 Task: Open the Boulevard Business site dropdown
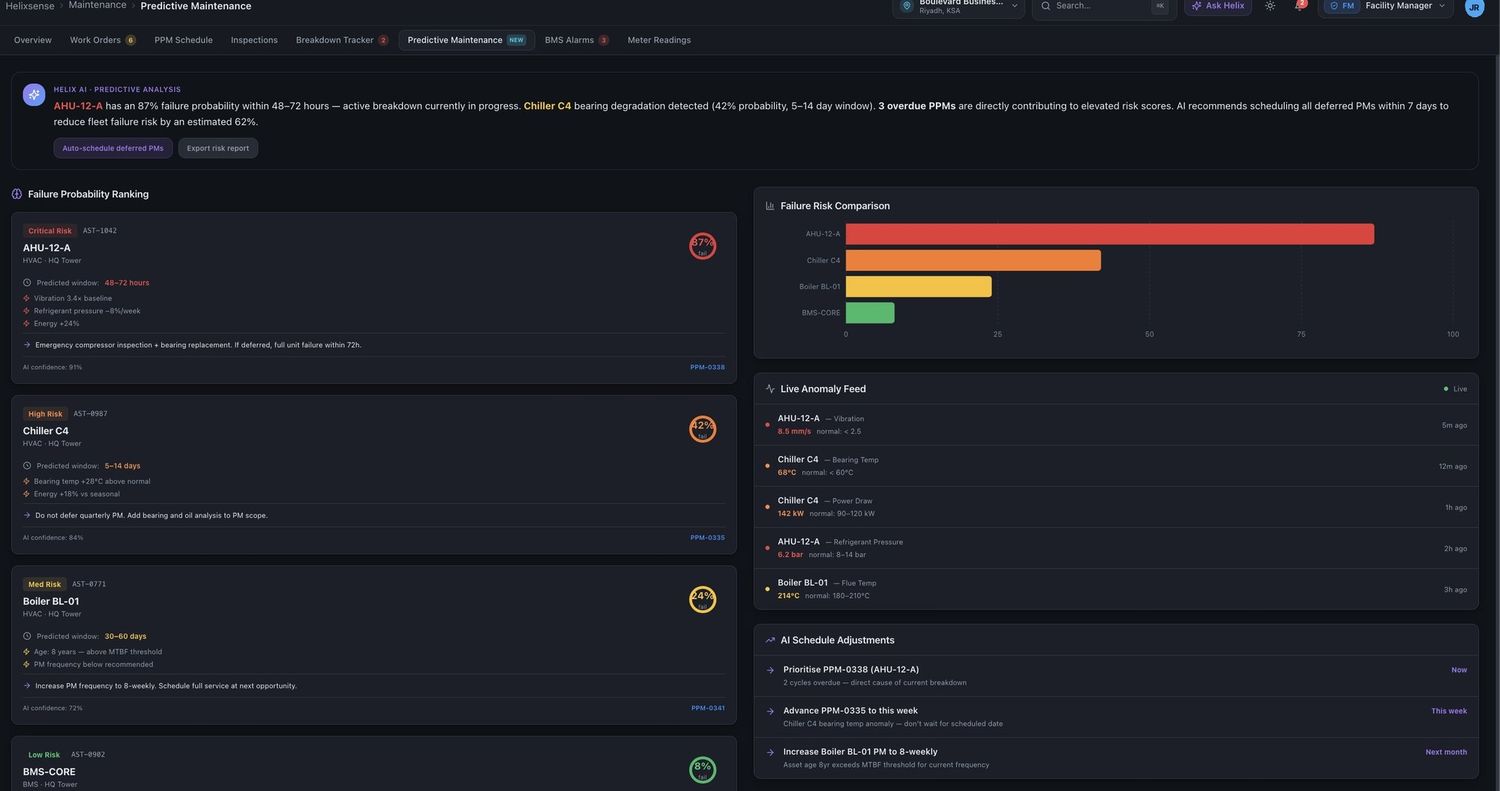click(x=959, y=6)
